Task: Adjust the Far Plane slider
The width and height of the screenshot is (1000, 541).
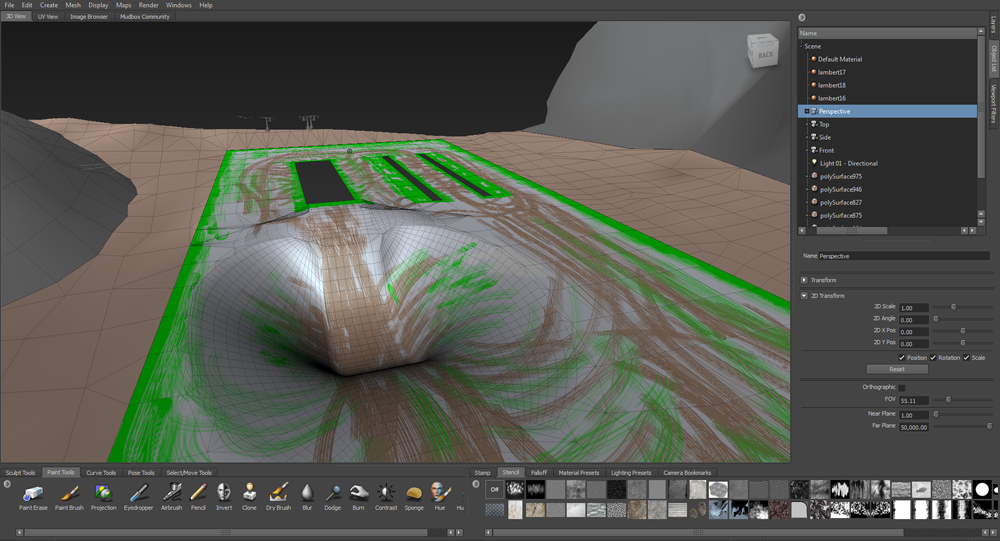Action: (989, 426)
